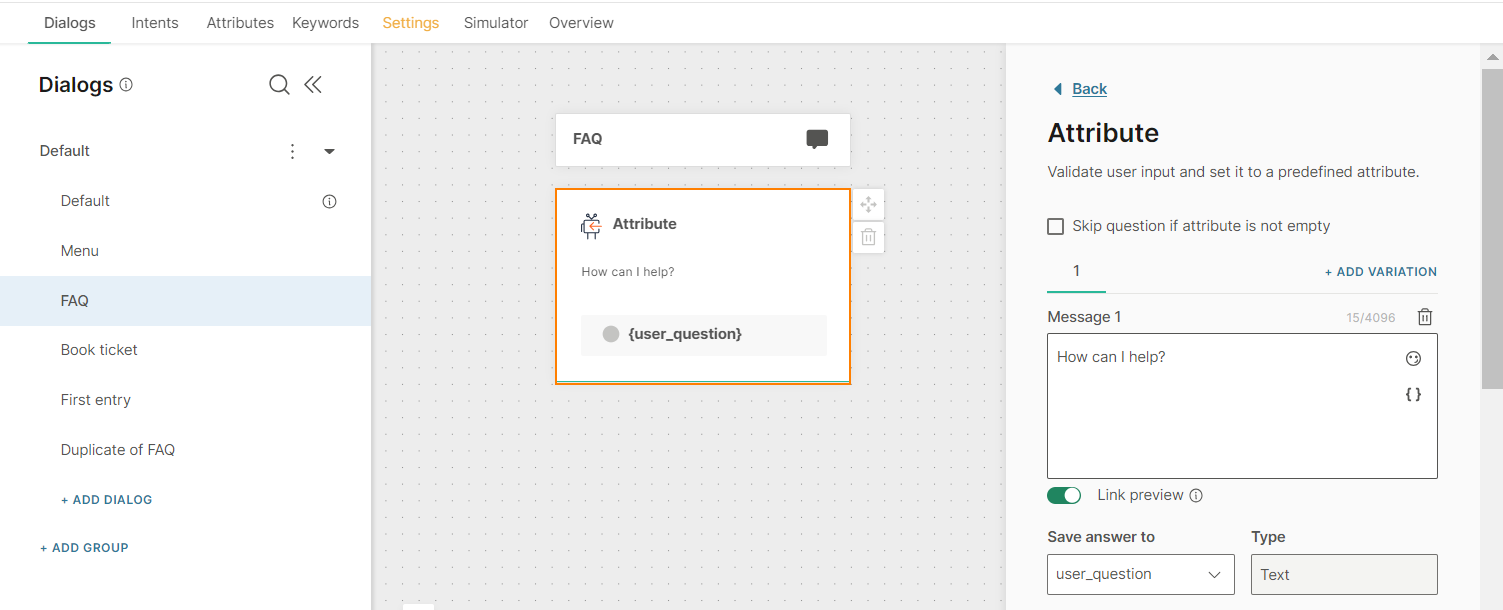Collapse the Default group with the arrow
This screenshot has height=610, width=1503.
click(x=329, y=151)
